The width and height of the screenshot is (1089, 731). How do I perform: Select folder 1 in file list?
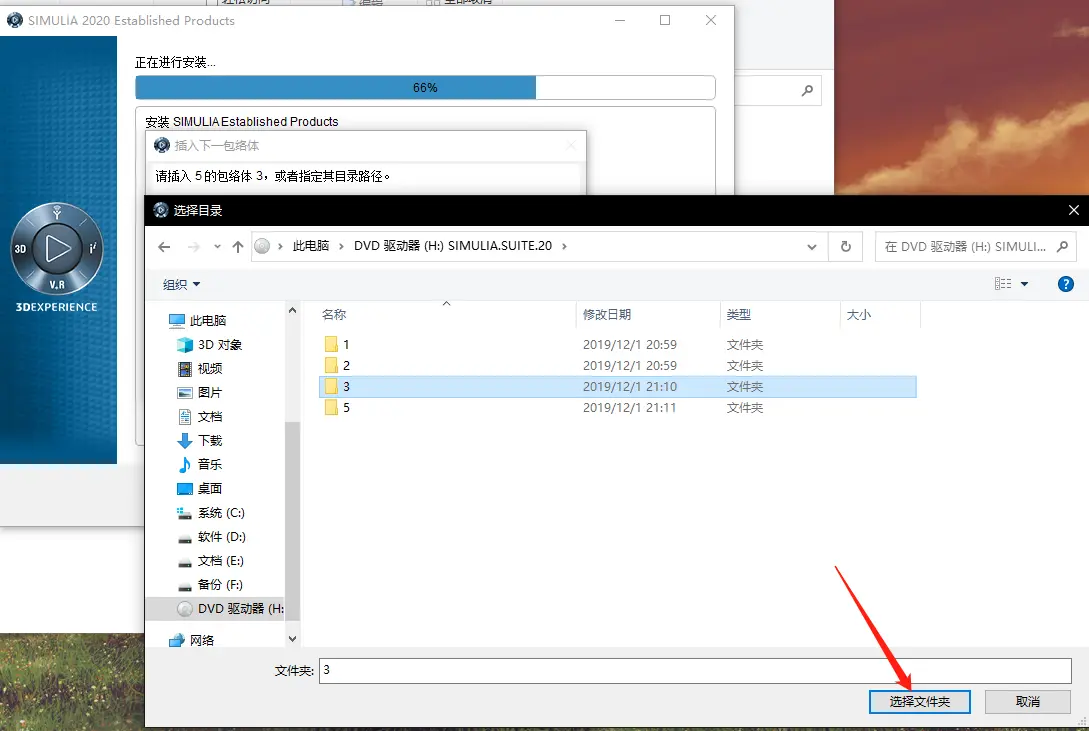click(x=617, y=345)
